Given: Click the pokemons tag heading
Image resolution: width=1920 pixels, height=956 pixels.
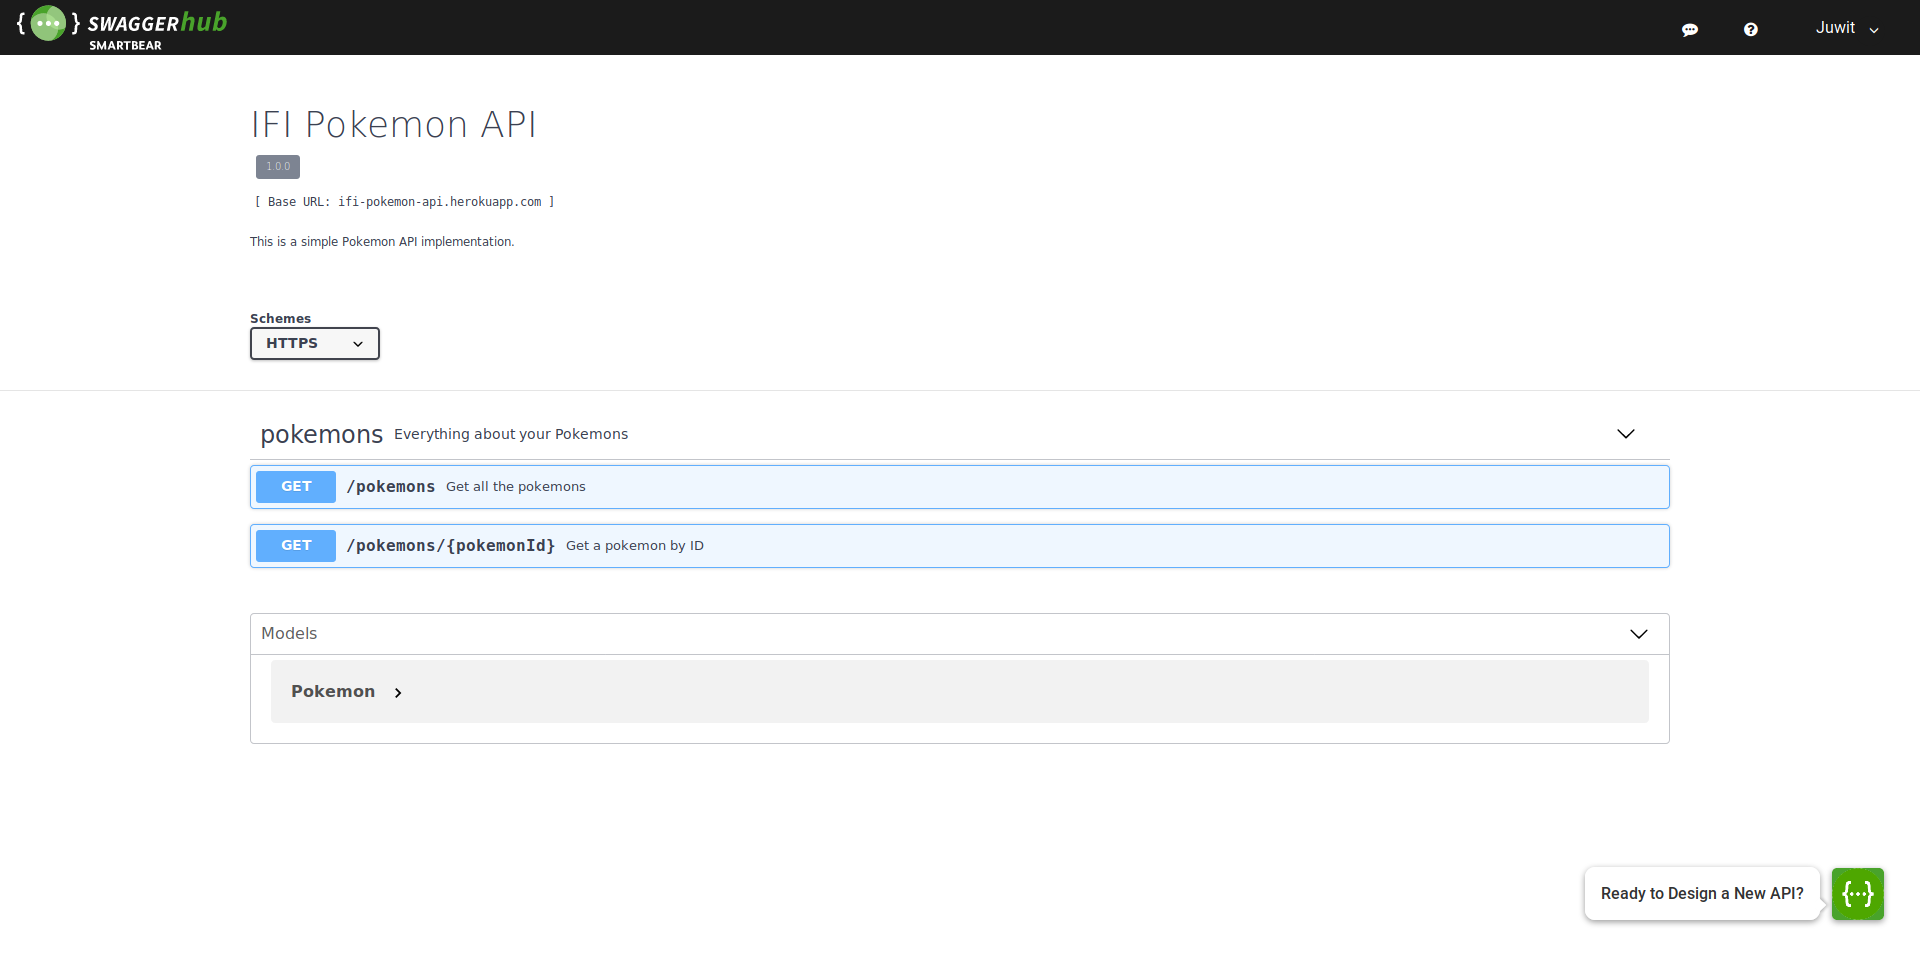Looking at the screenshot, I should point(321,435).
